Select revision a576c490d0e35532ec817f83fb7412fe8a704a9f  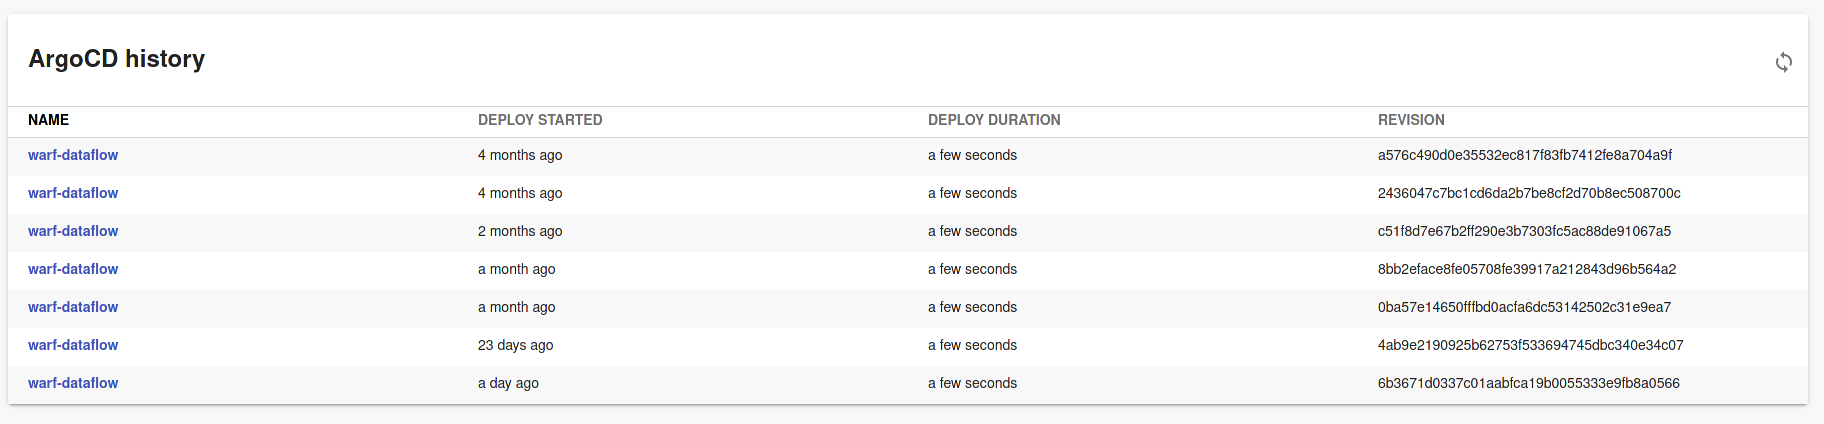pyautogui.click(x=1525, y=155)
